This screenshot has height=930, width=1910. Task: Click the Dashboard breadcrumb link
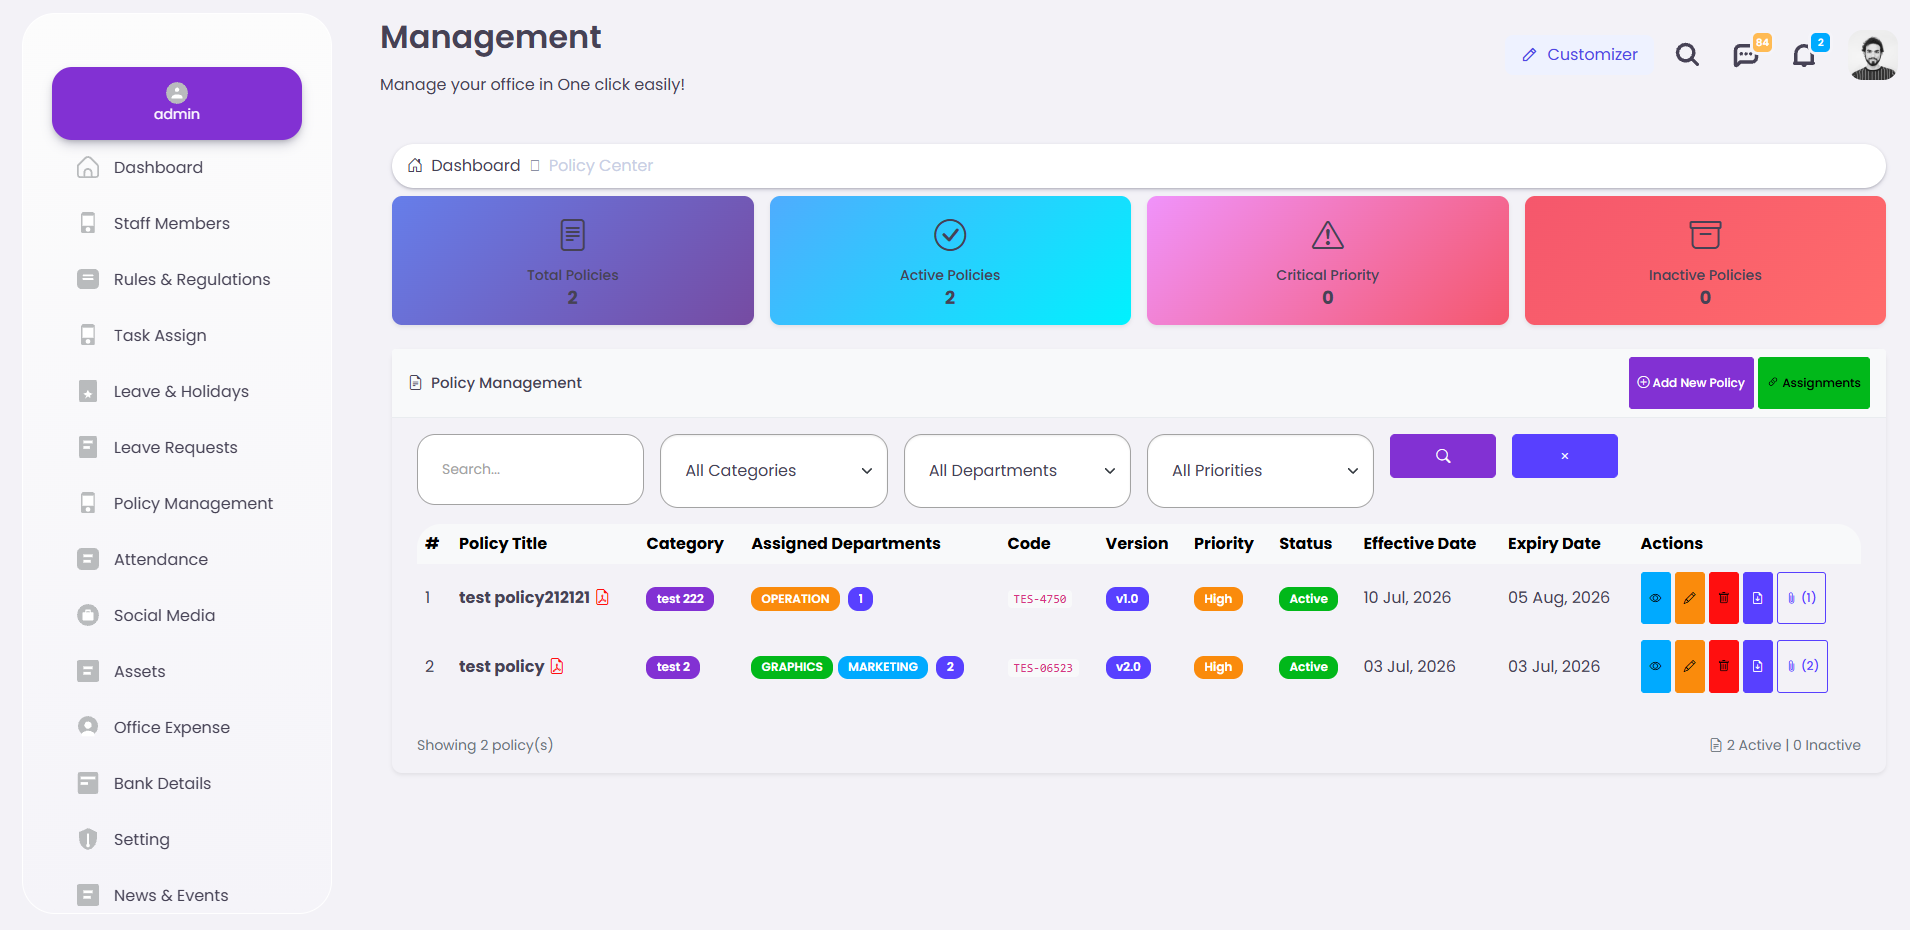476,166
